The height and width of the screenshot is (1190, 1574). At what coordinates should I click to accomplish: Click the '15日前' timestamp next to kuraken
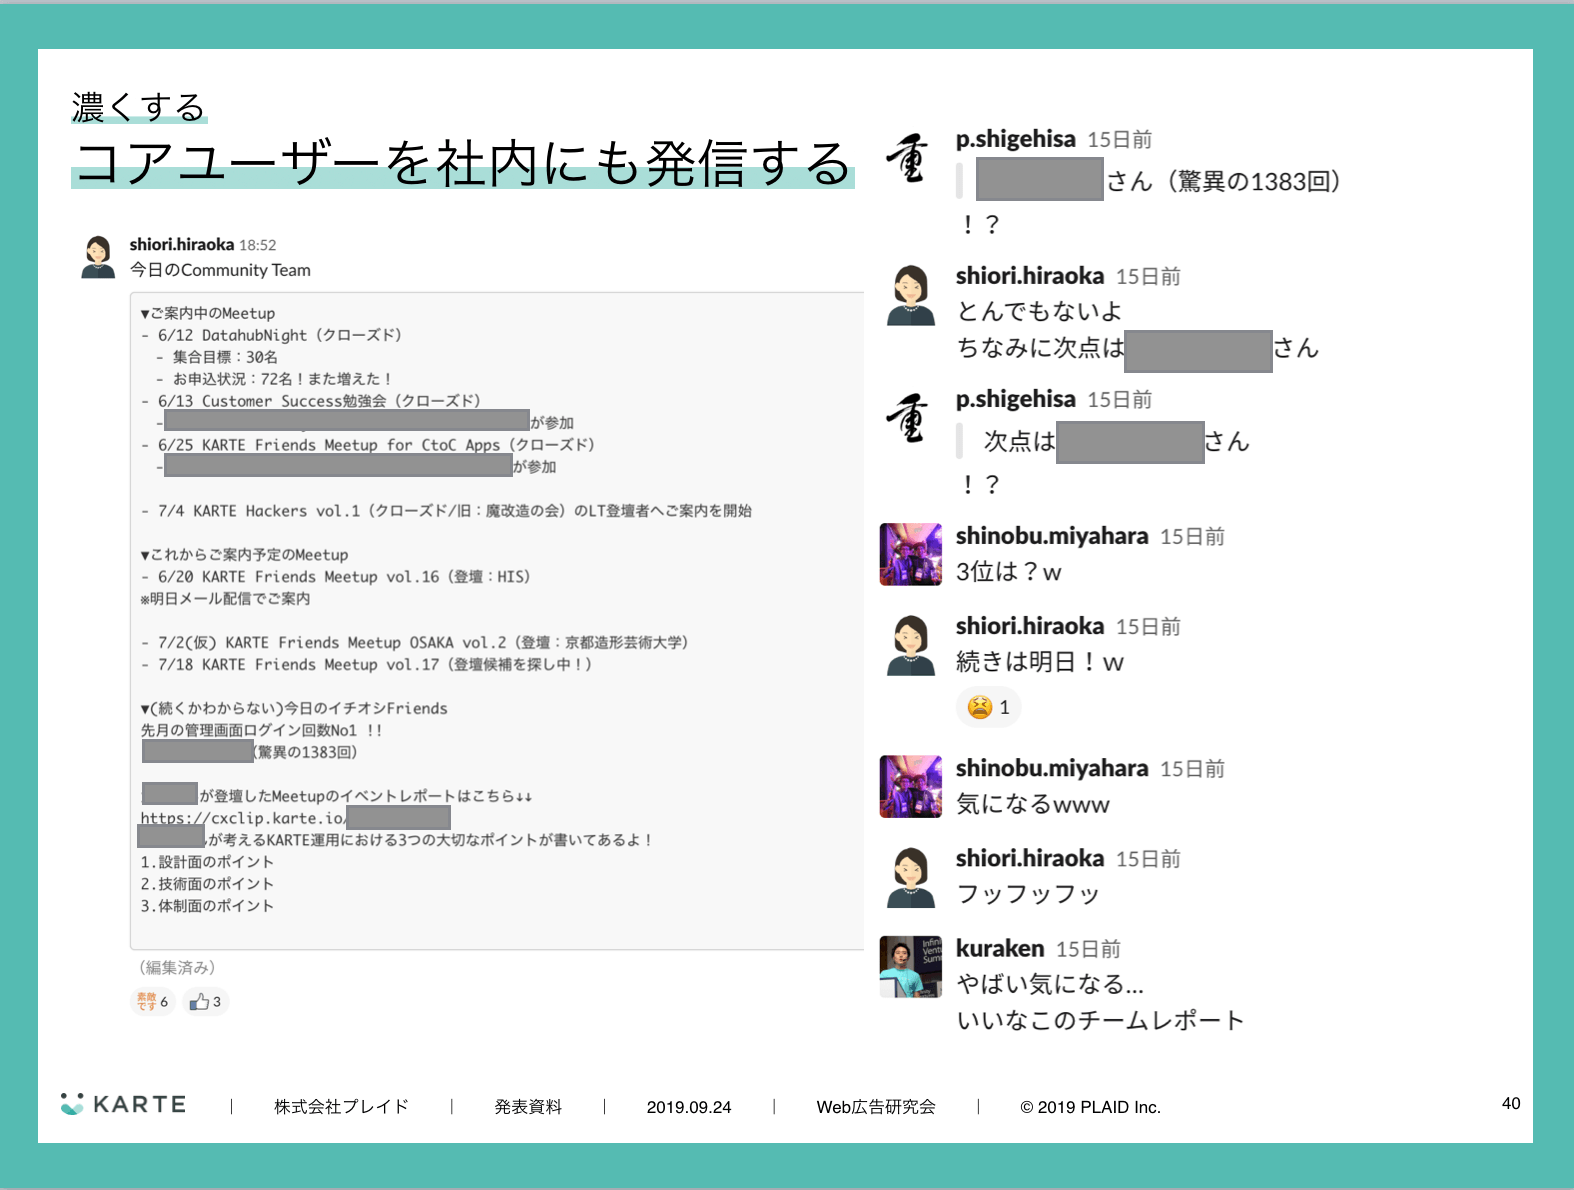pos(1088,949)
